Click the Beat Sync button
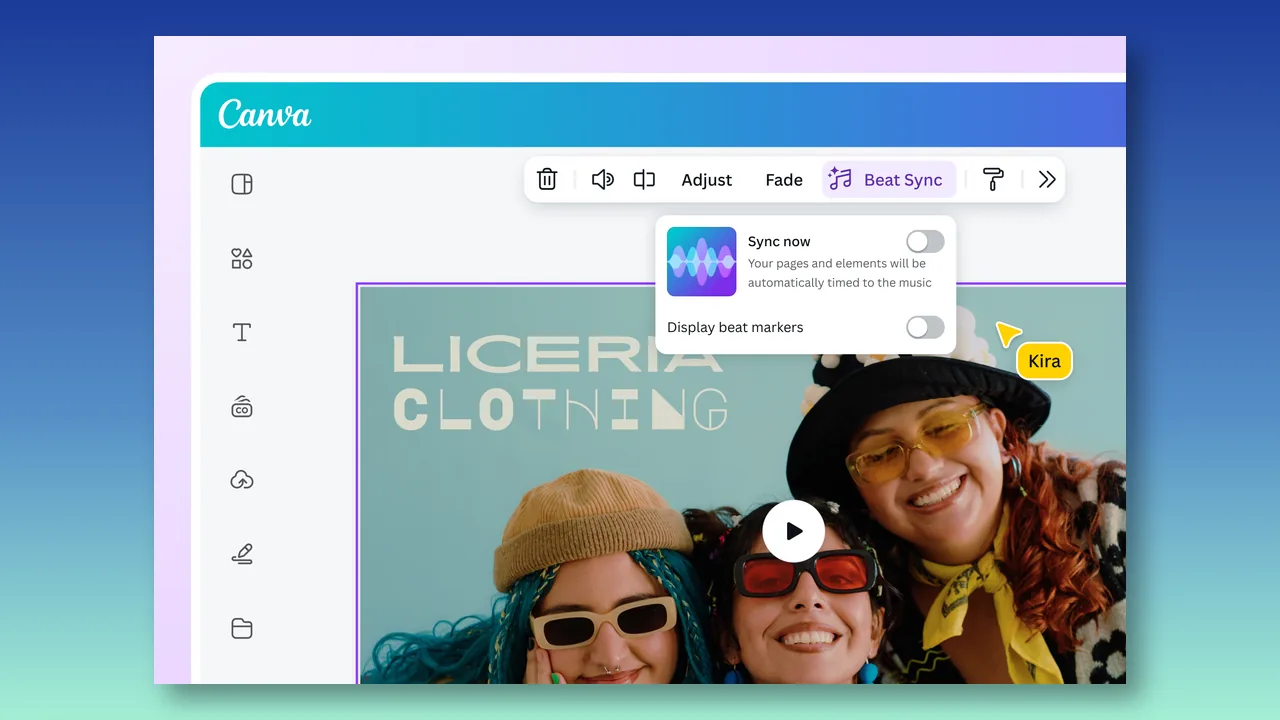The width and height of the screenshot is (1280, 720). point(889,180)
